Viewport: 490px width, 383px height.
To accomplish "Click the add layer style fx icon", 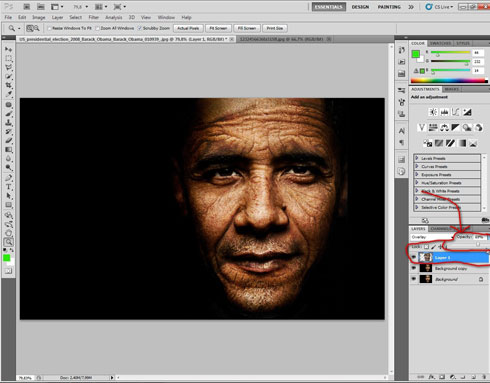I will (x=432, y=377).
